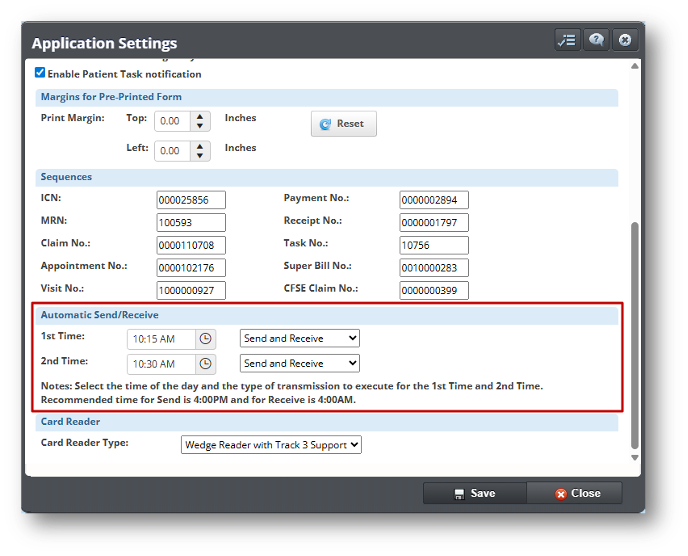This screenshot has width=688, height=556.
Task: Click the checklist icon in the title bar
Action: [567, 40]
